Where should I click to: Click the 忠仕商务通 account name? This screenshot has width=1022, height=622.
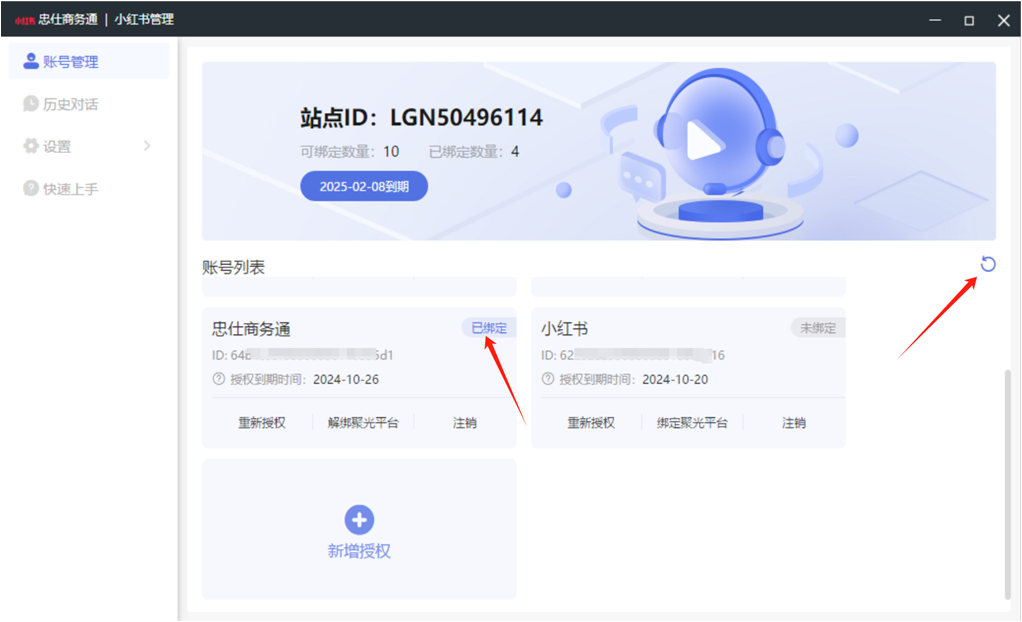(x=252, y=329)
